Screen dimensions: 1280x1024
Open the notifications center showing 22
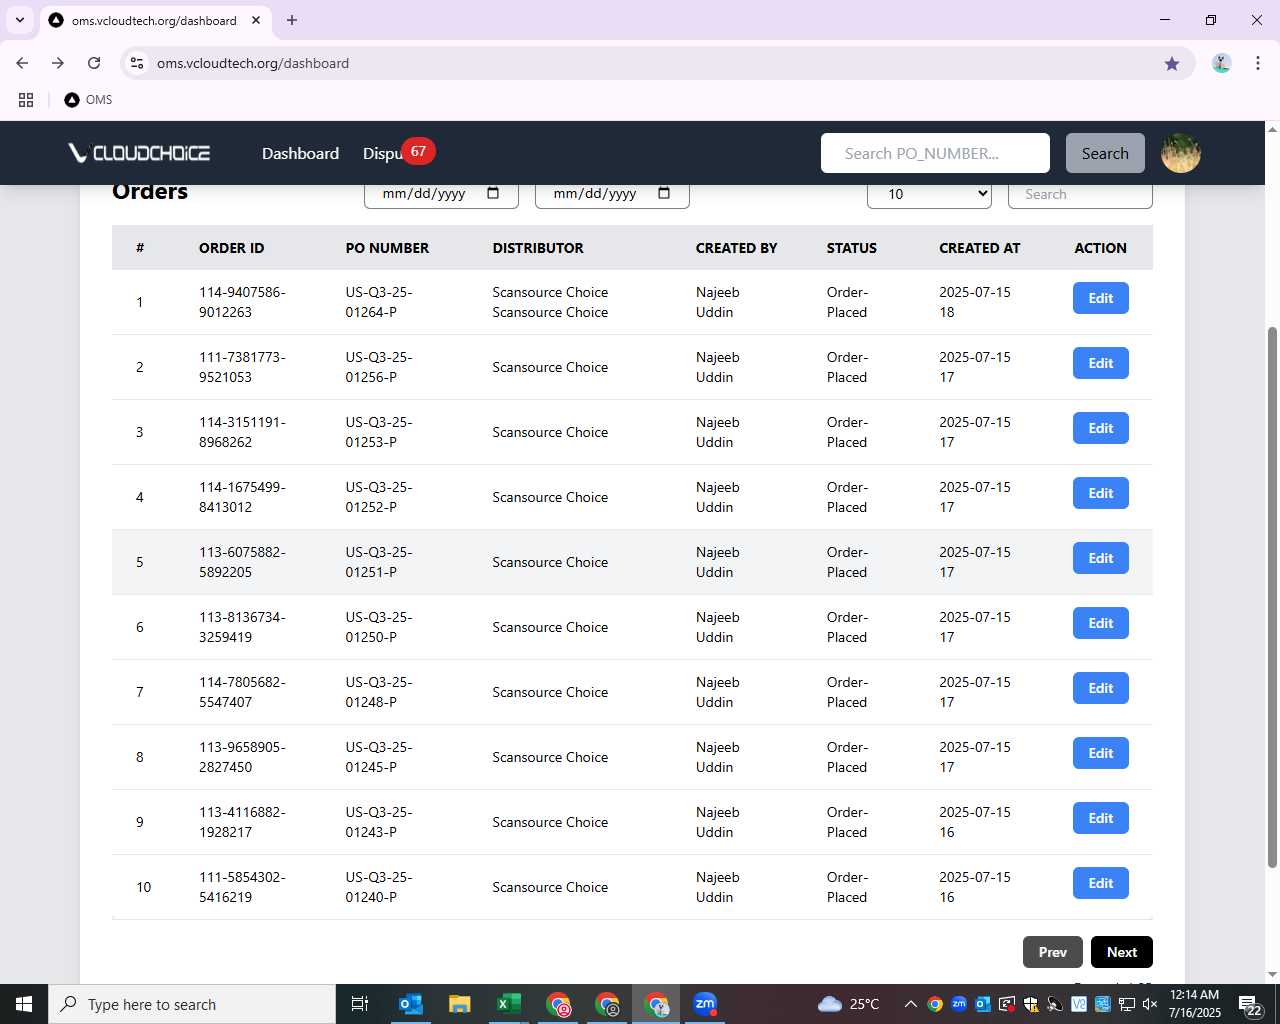click(x=1251, y=1005)
